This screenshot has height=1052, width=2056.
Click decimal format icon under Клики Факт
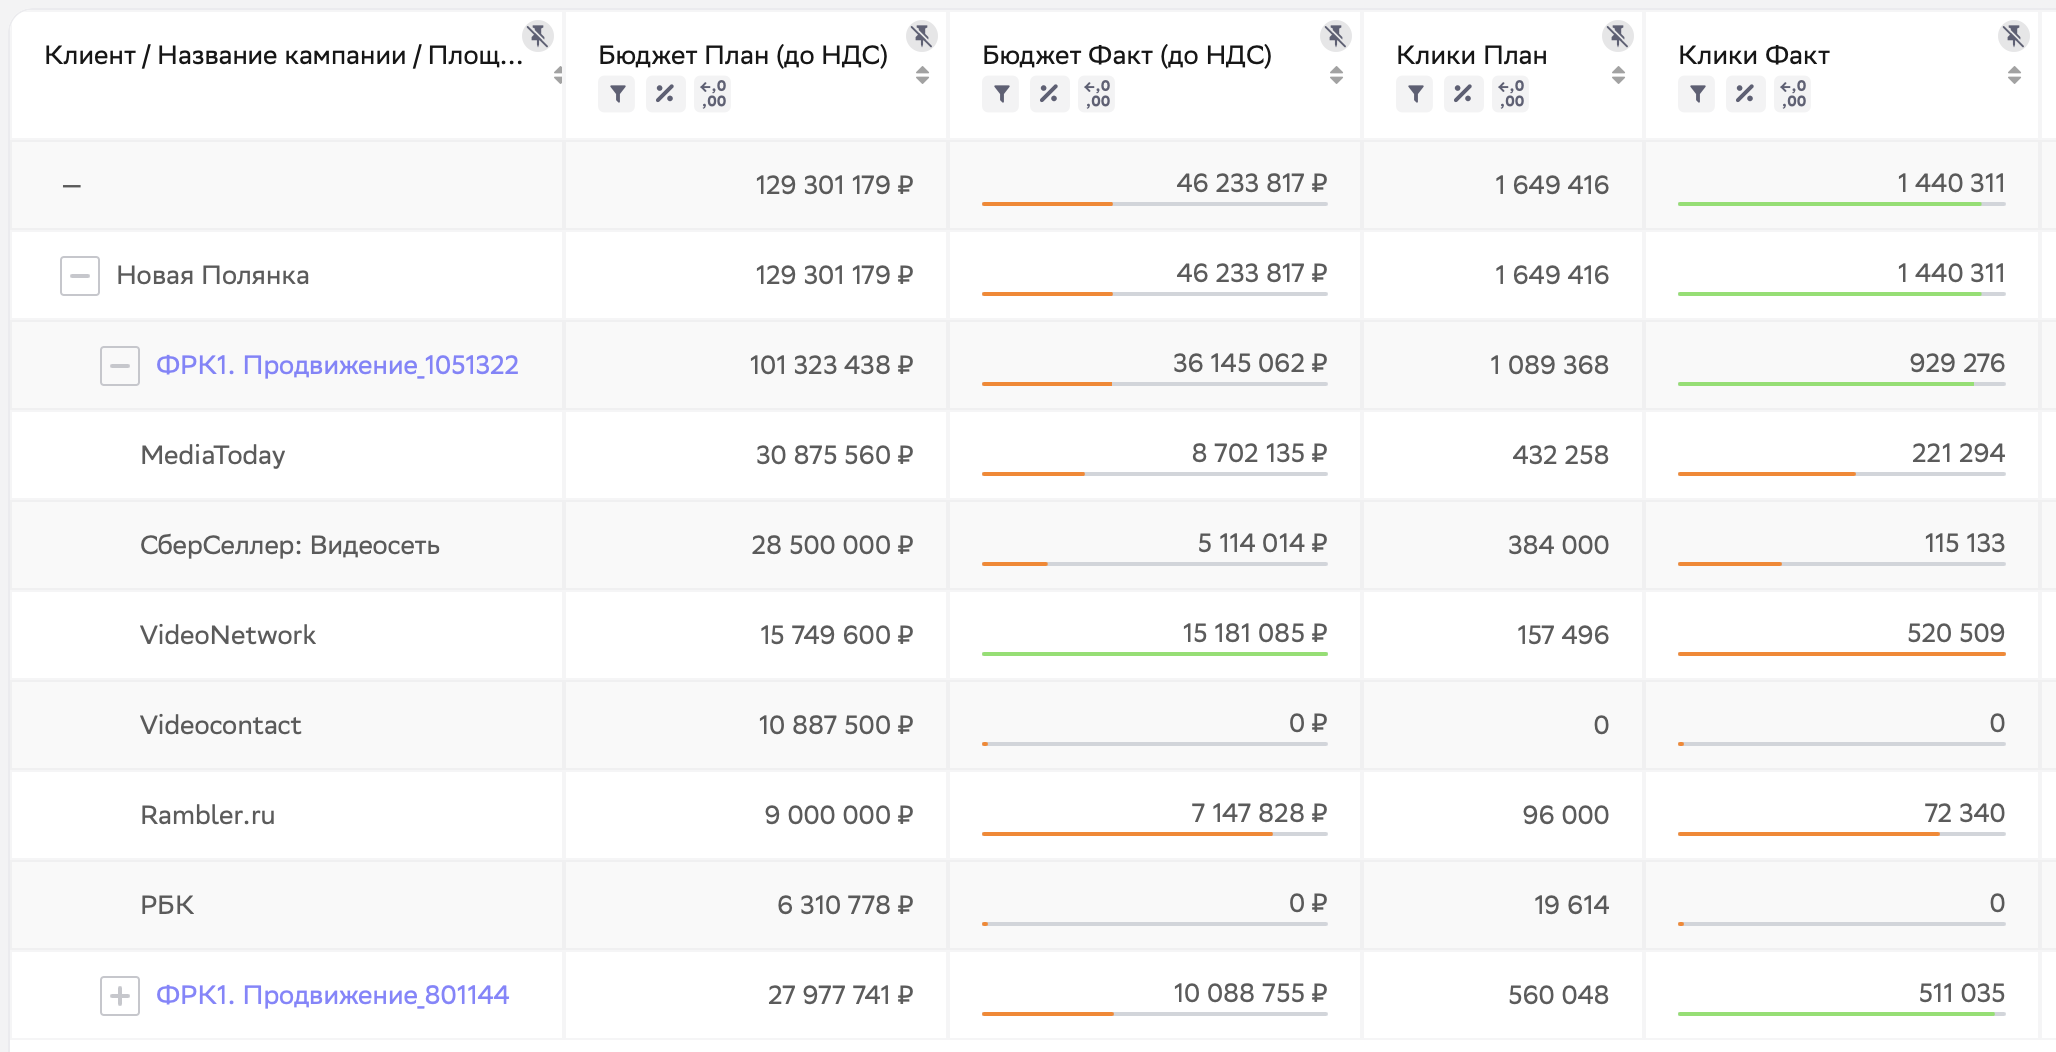pos(1793,95)
